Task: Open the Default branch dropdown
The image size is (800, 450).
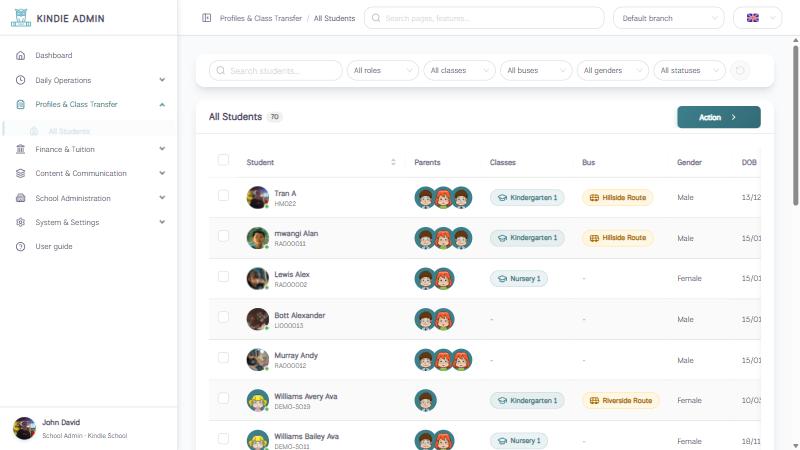Action: click(x=668, y=18)
